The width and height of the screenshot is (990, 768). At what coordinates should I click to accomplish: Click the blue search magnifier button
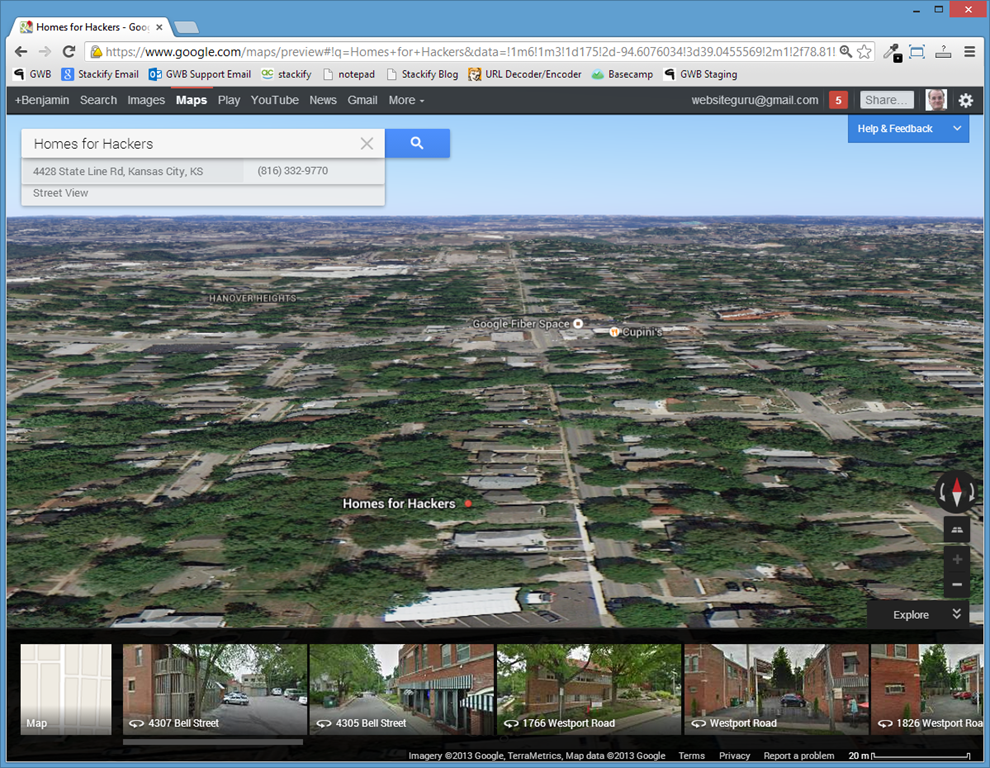(417, 143)
